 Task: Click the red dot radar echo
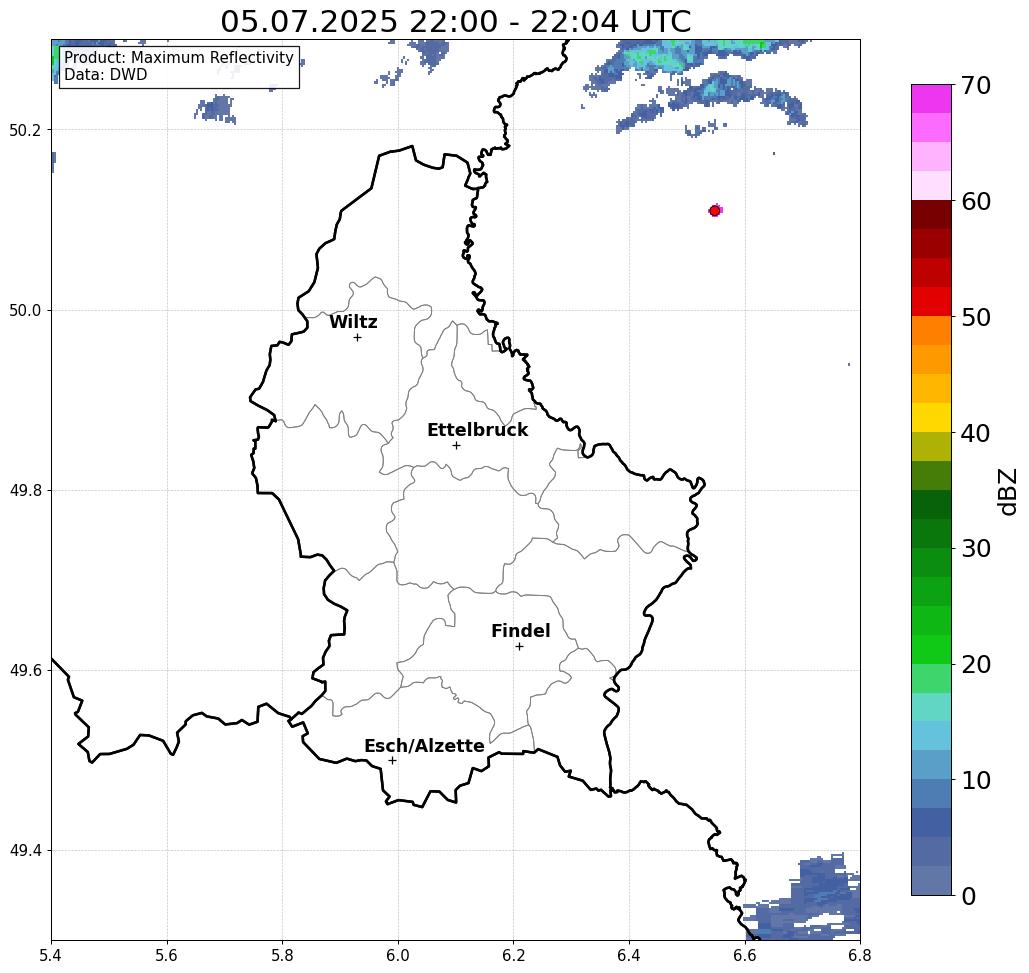pyautogui.click(x=715, y=211)
